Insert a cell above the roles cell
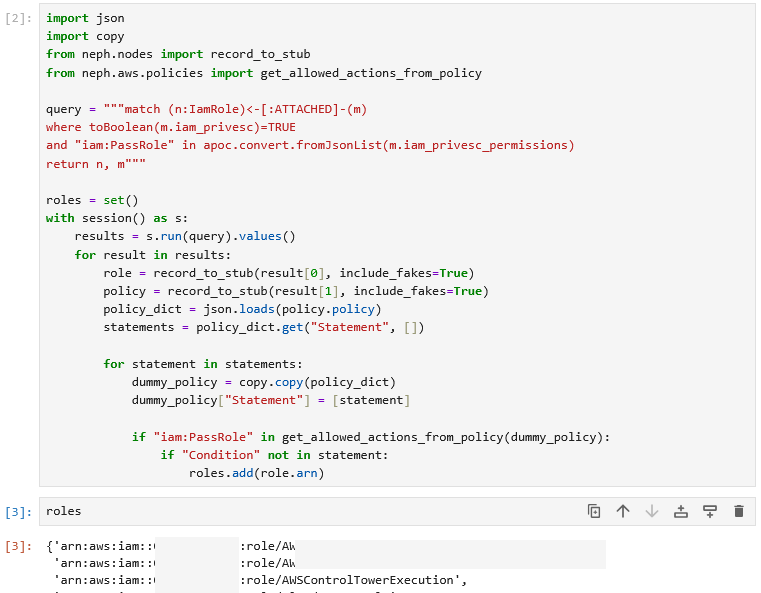This screenshot has width=761, height=593. (x=681, y=511)
